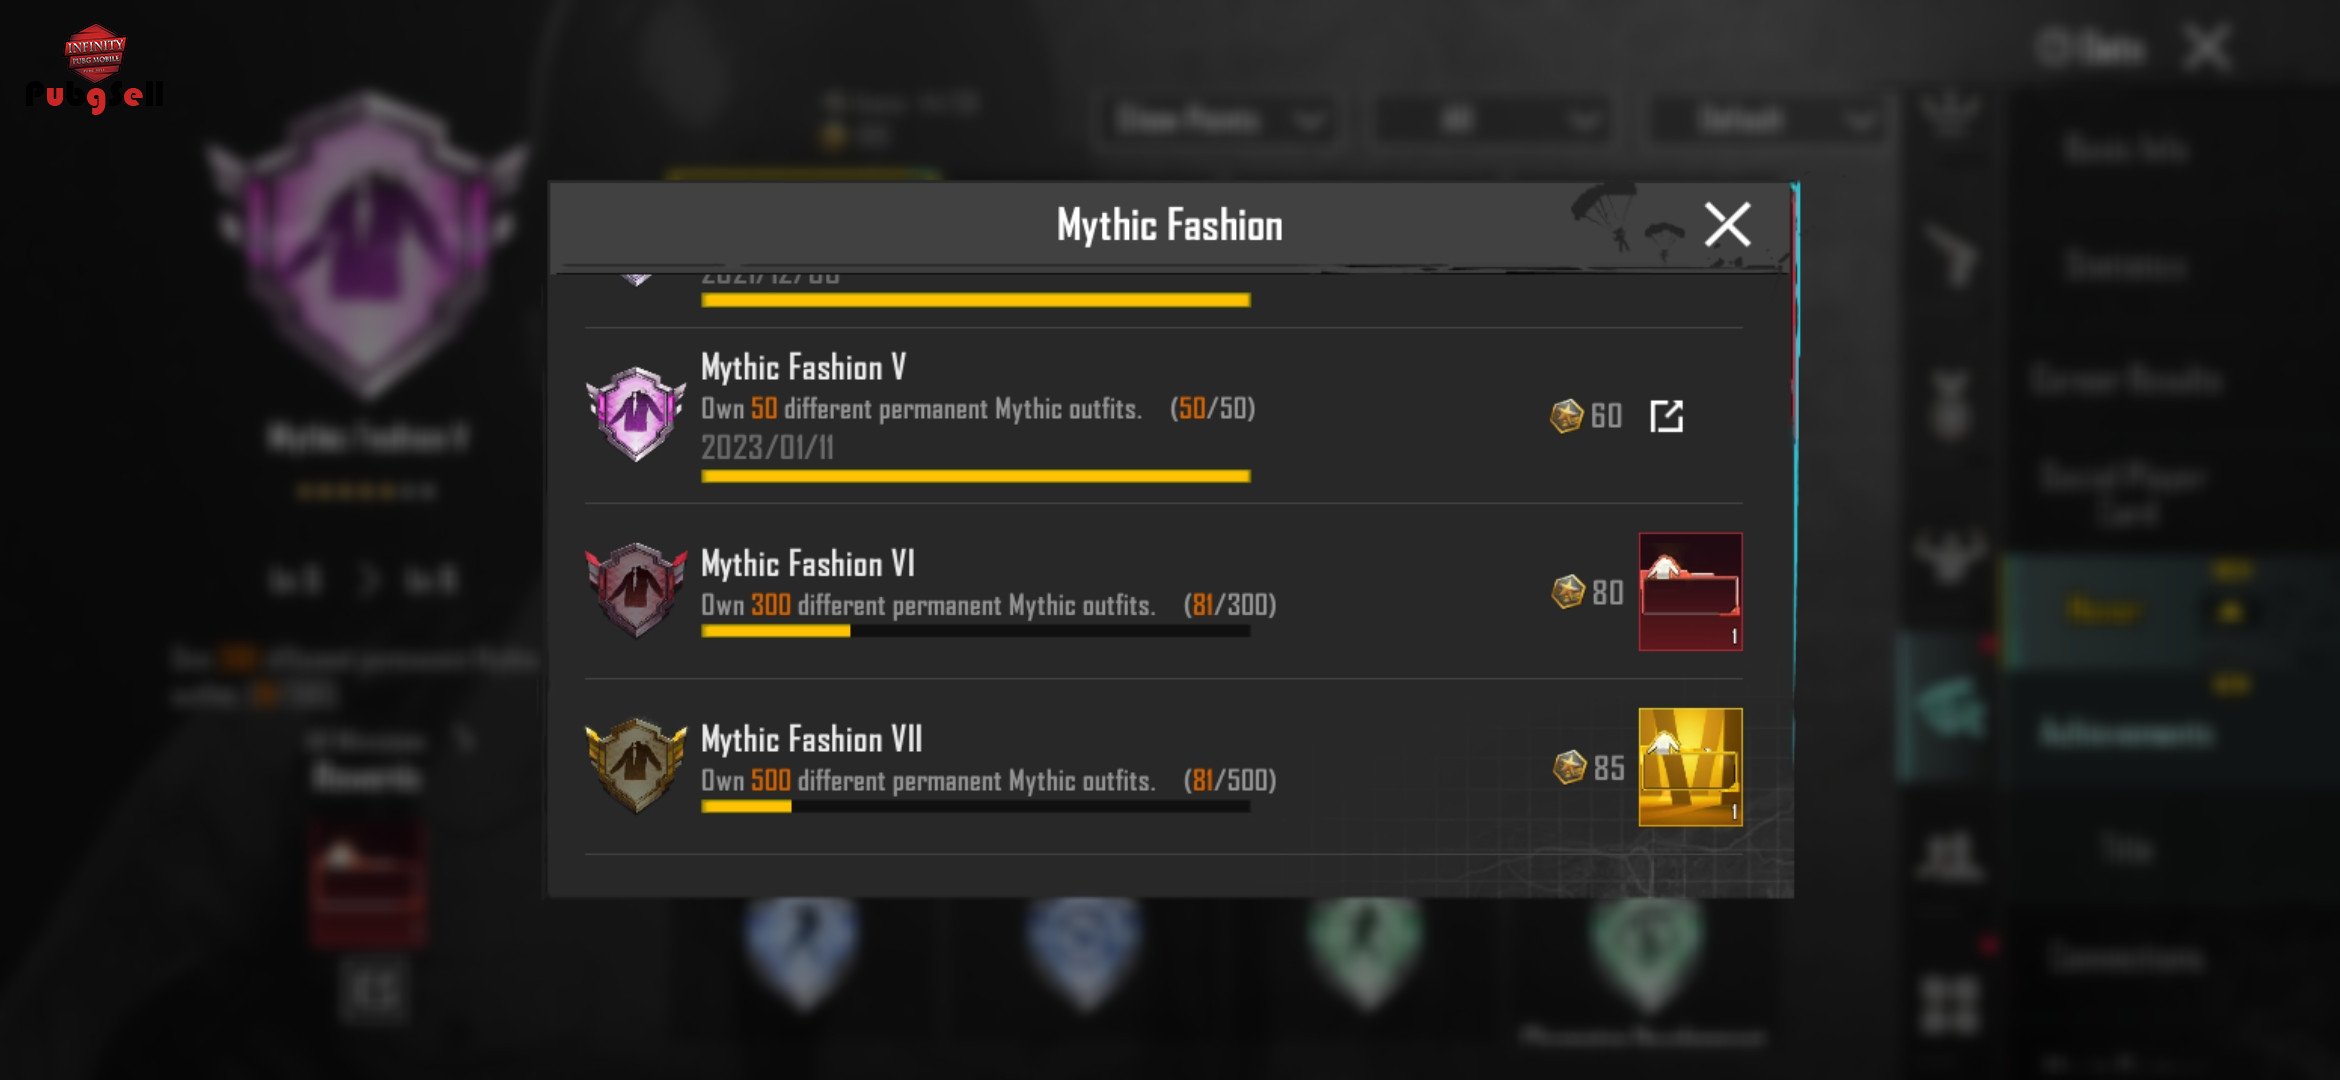Viewport: 2340px width, 1080px height.
Task: Share the Mythic Fashion V achievement
Action: click(x=1666, y=416)
